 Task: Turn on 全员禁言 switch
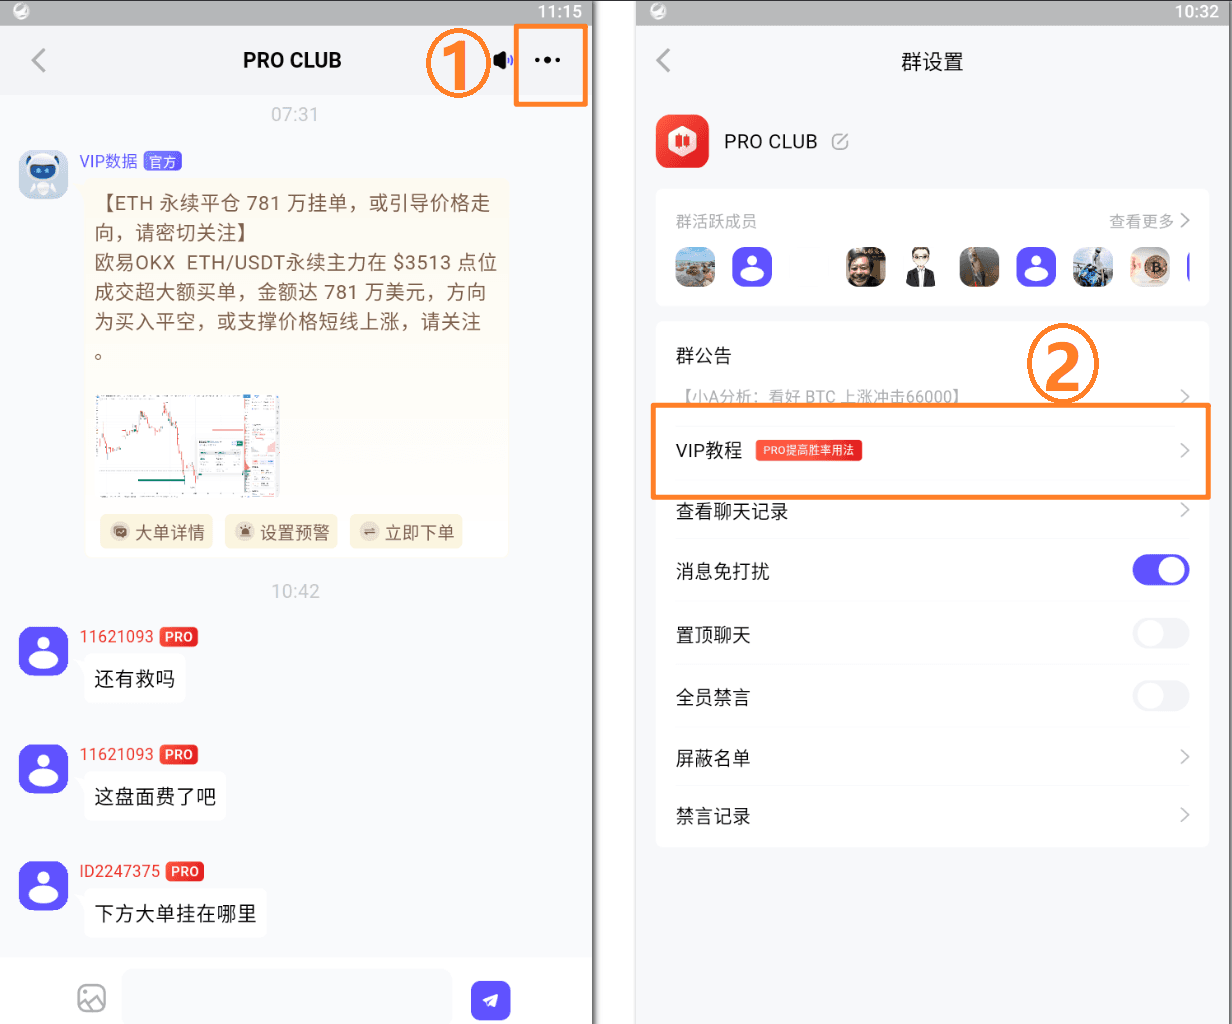tap(1160, 696)
